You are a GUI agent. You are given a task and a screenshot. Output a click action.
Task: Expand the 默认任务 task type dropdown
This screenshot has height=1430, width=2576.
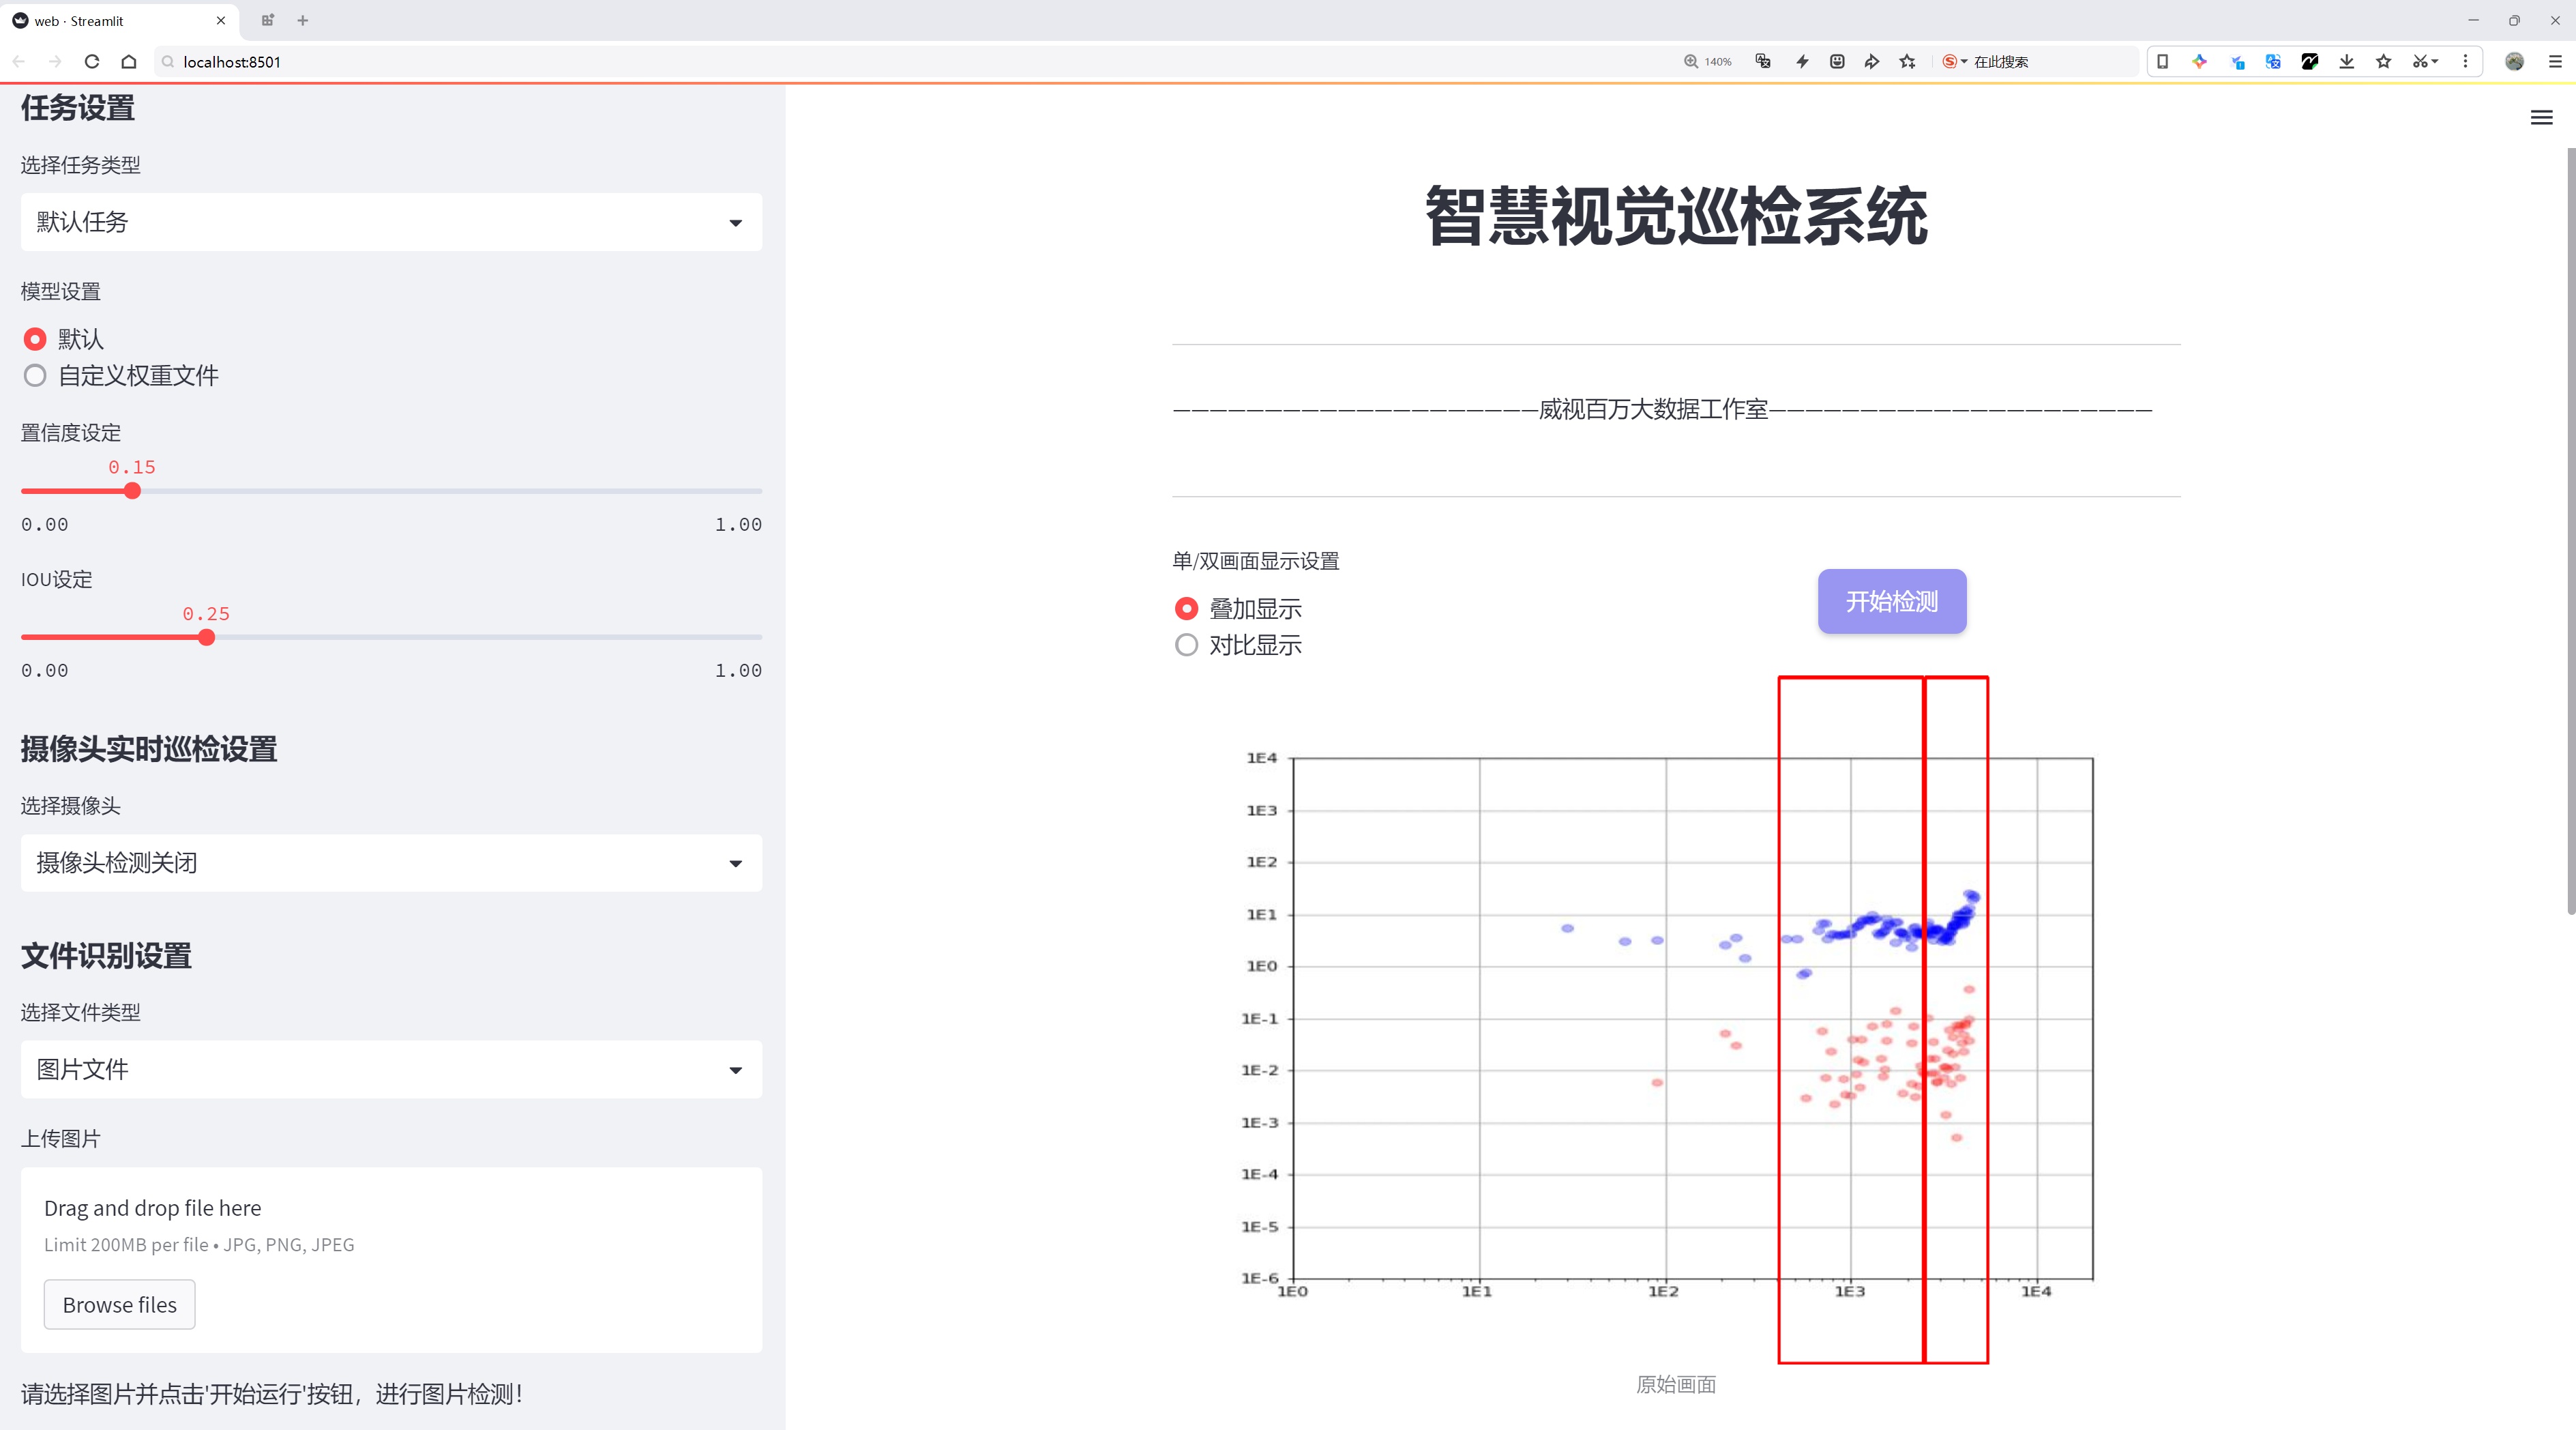pyautogui.click(x=391, y=222)
